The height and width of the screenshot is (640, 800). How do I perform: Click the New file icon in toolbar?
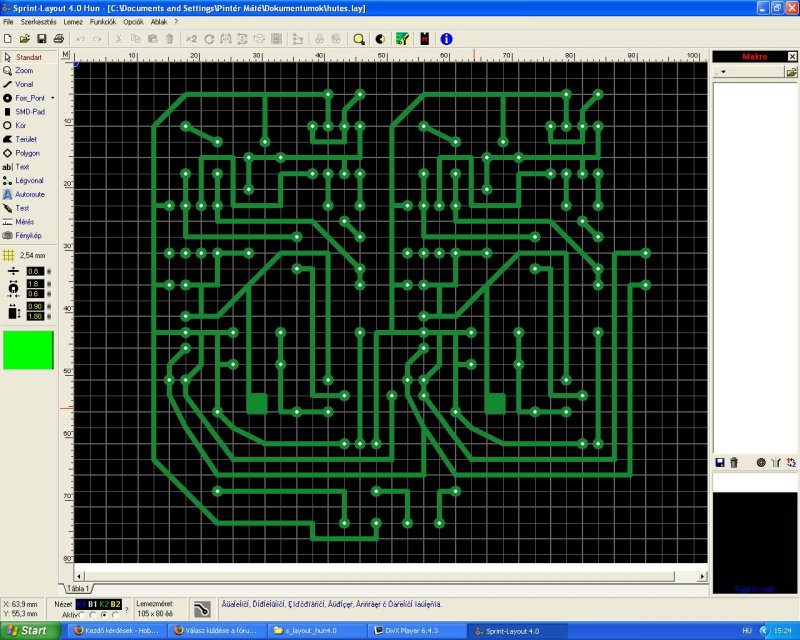8,39
